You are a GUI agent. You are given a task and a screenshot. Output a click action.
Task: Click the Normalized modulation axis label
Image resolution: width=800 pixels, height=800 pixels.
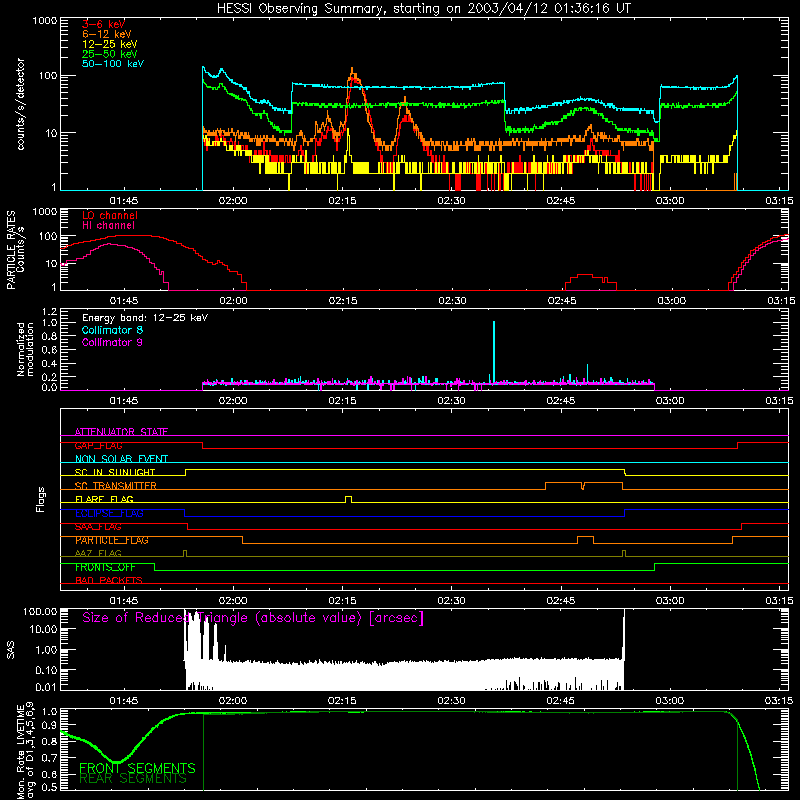[25, 349]
